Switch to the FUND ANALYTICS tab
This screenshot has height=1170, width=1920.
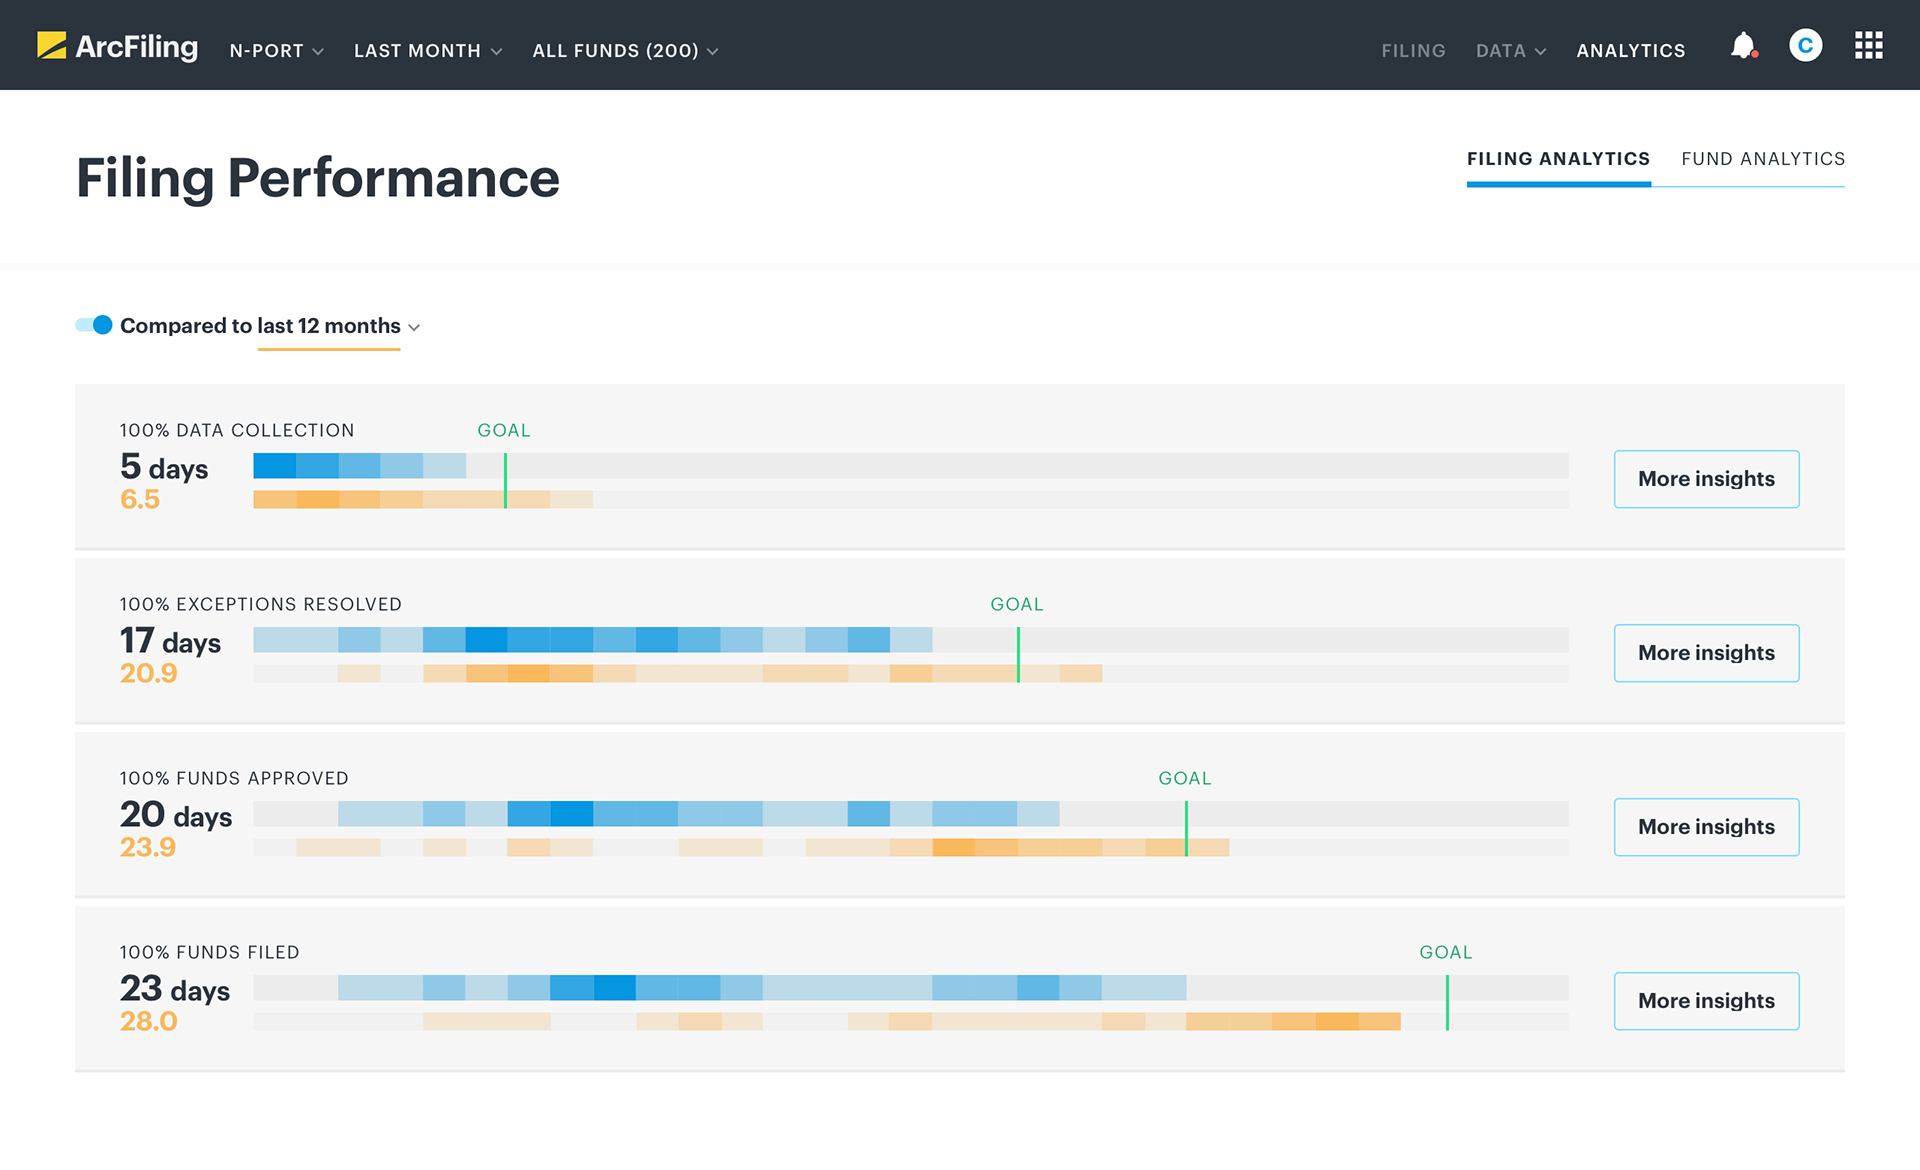click(x=1763, y=158)
